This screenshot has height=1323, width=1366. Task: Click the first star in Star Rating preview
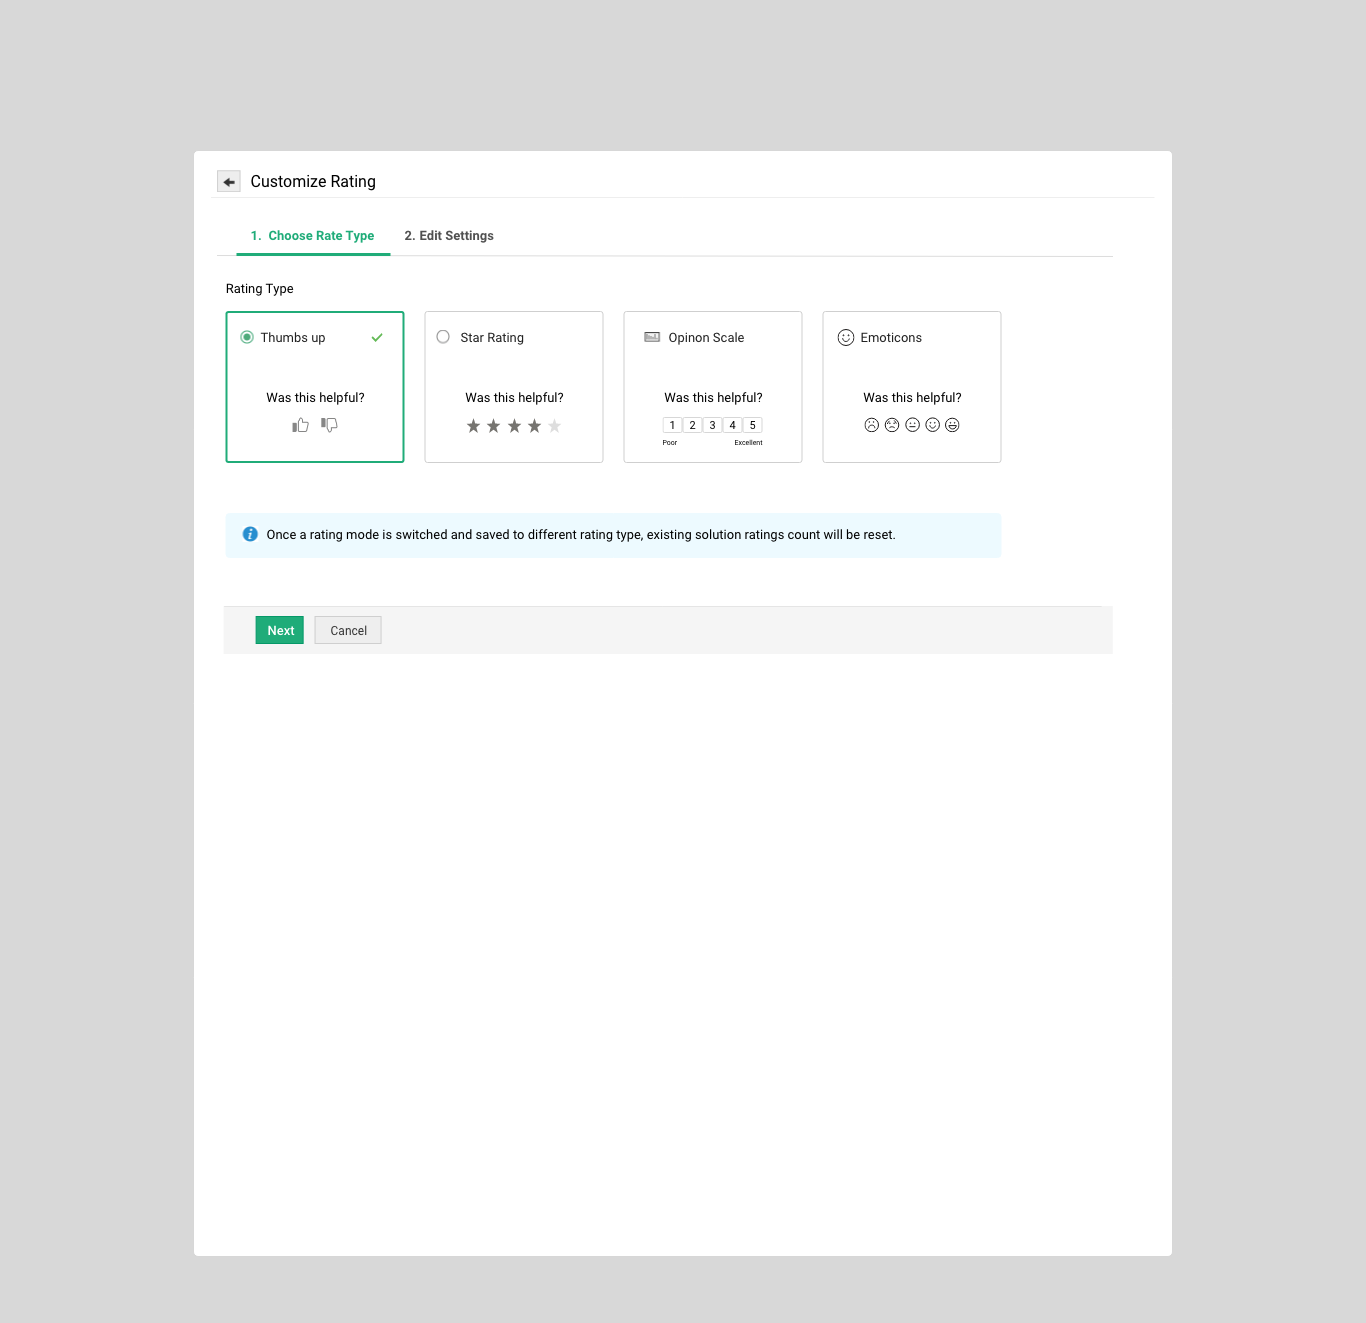(x=474, y=426)
